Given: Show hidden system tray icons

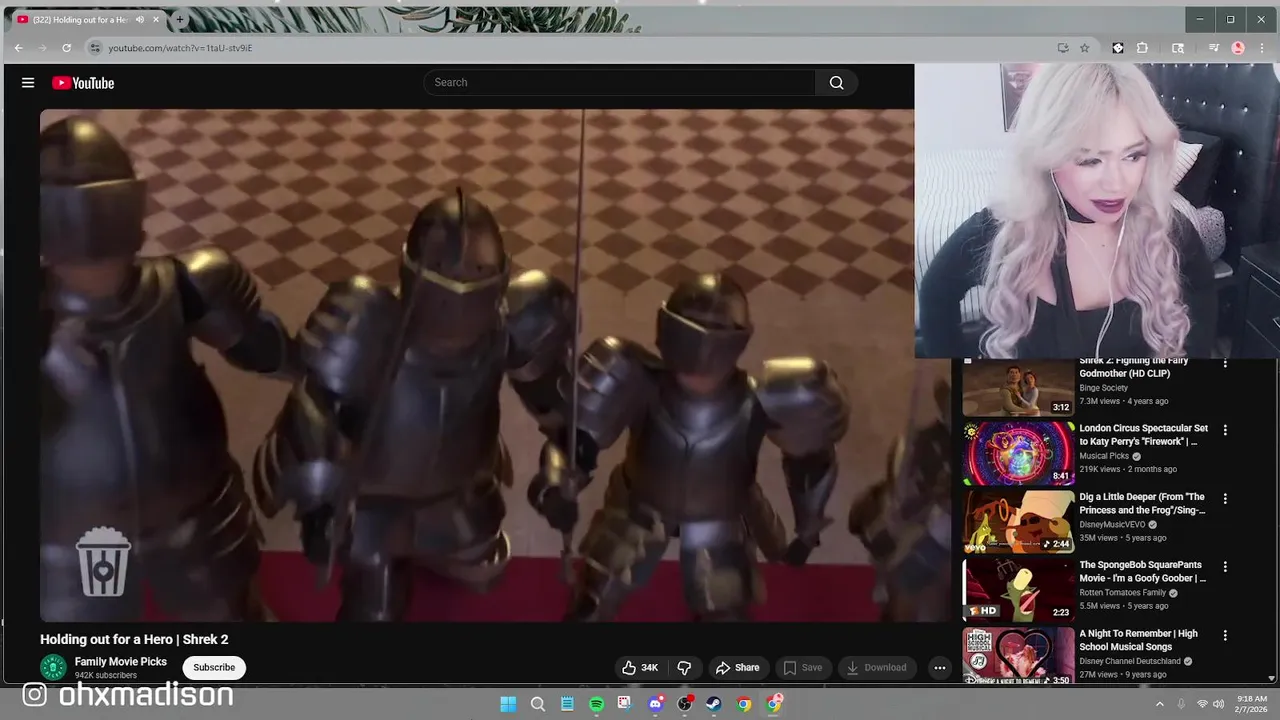Looking at the screenshot, I should pos(1160,704).
